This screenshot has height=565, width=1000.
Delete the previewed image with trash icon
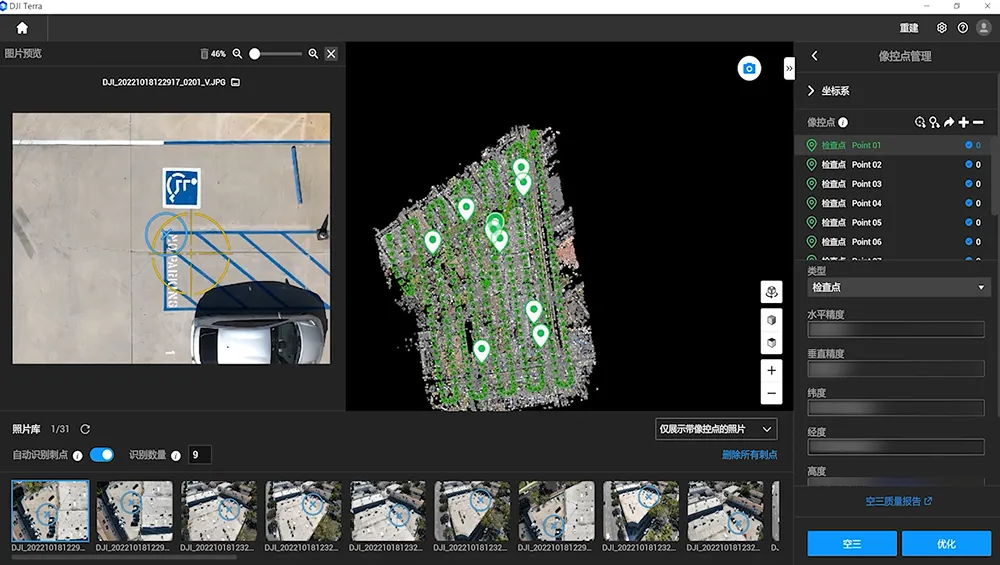[x=205, y=54]
